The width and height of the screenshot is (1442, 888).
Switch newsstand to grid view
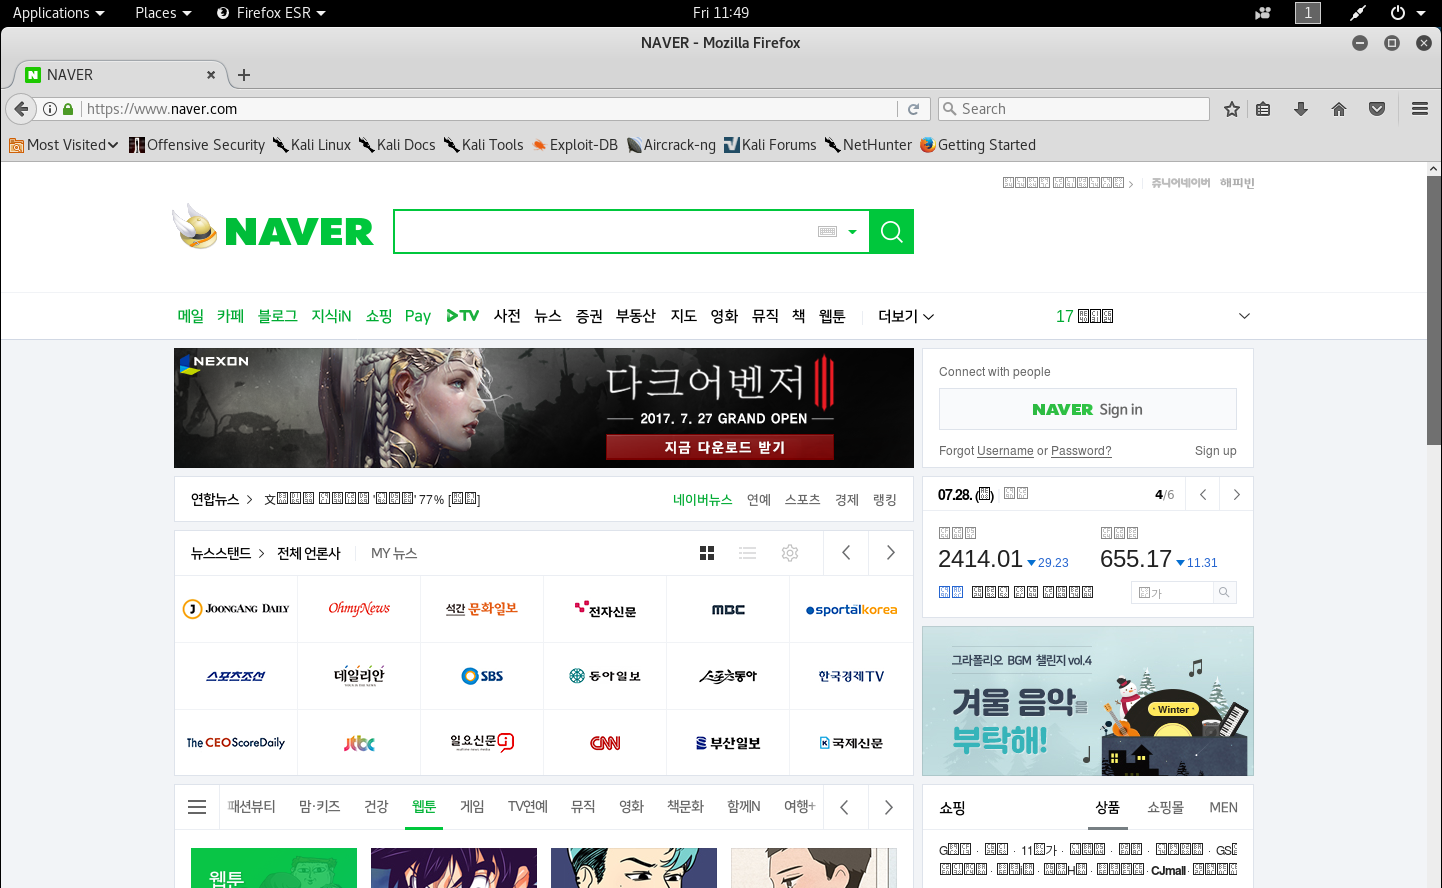coord(707,553)
